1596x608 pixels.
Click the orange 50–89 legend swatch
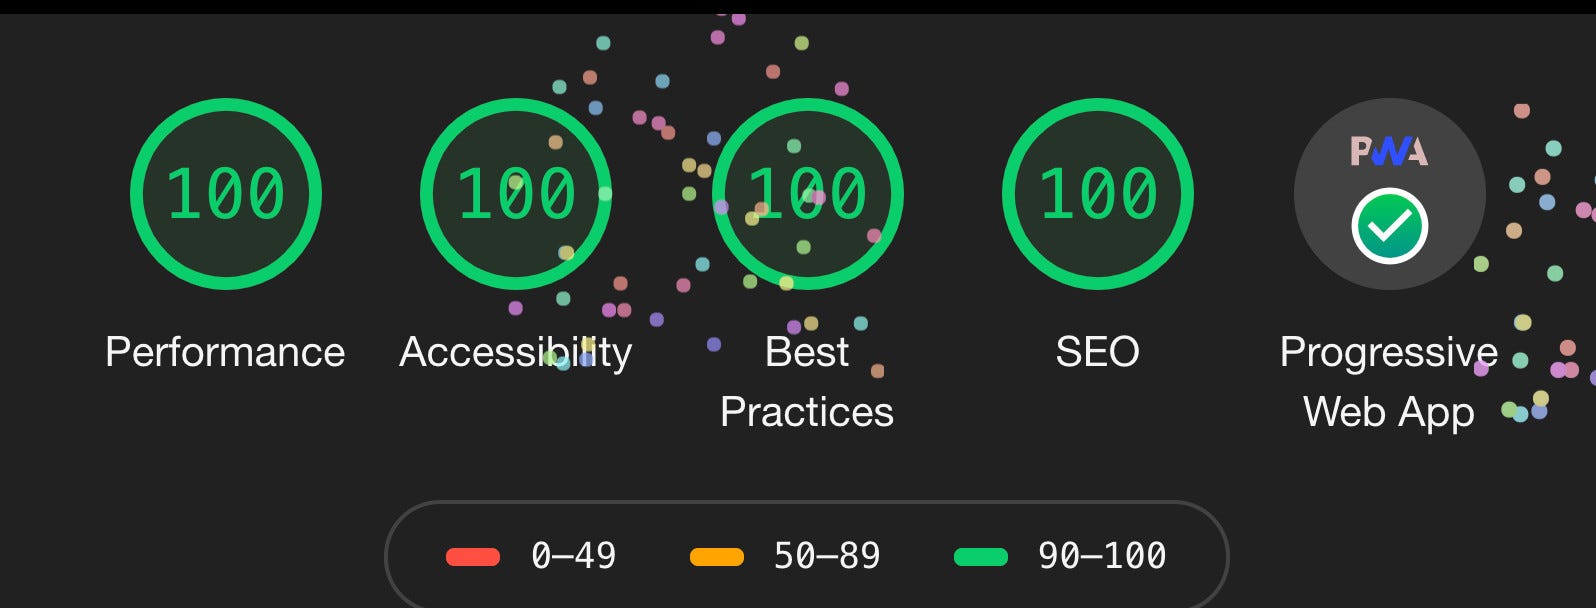[717, 557]
